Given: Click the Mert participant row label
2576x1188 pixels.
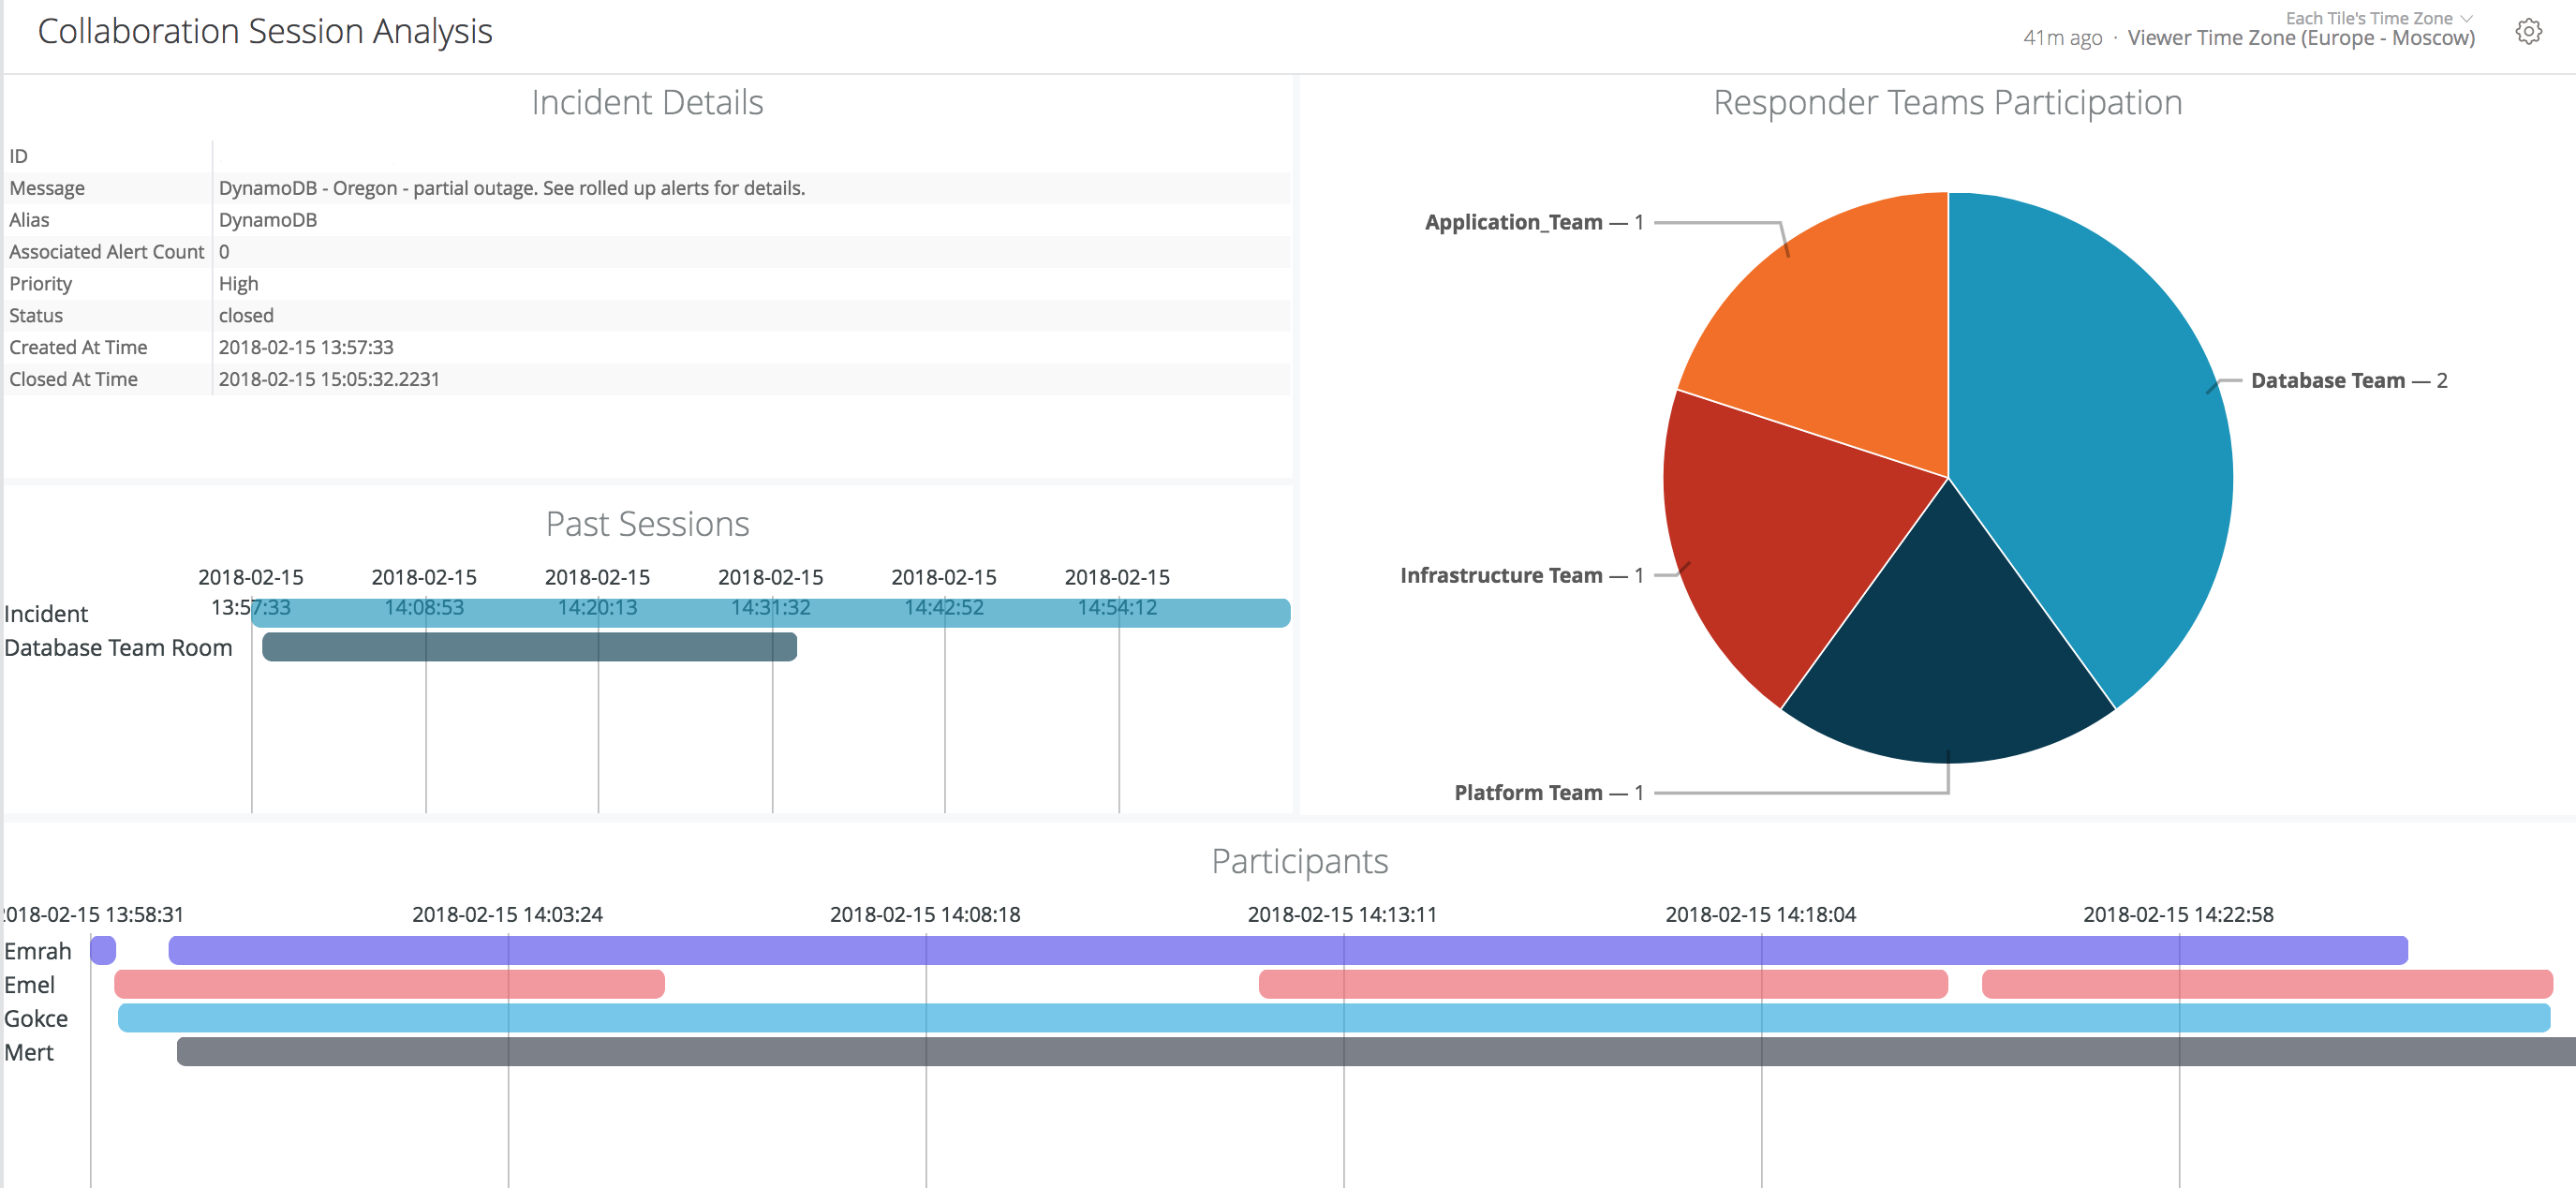Looking at the screenshot, I should [x=29, y=1053].
